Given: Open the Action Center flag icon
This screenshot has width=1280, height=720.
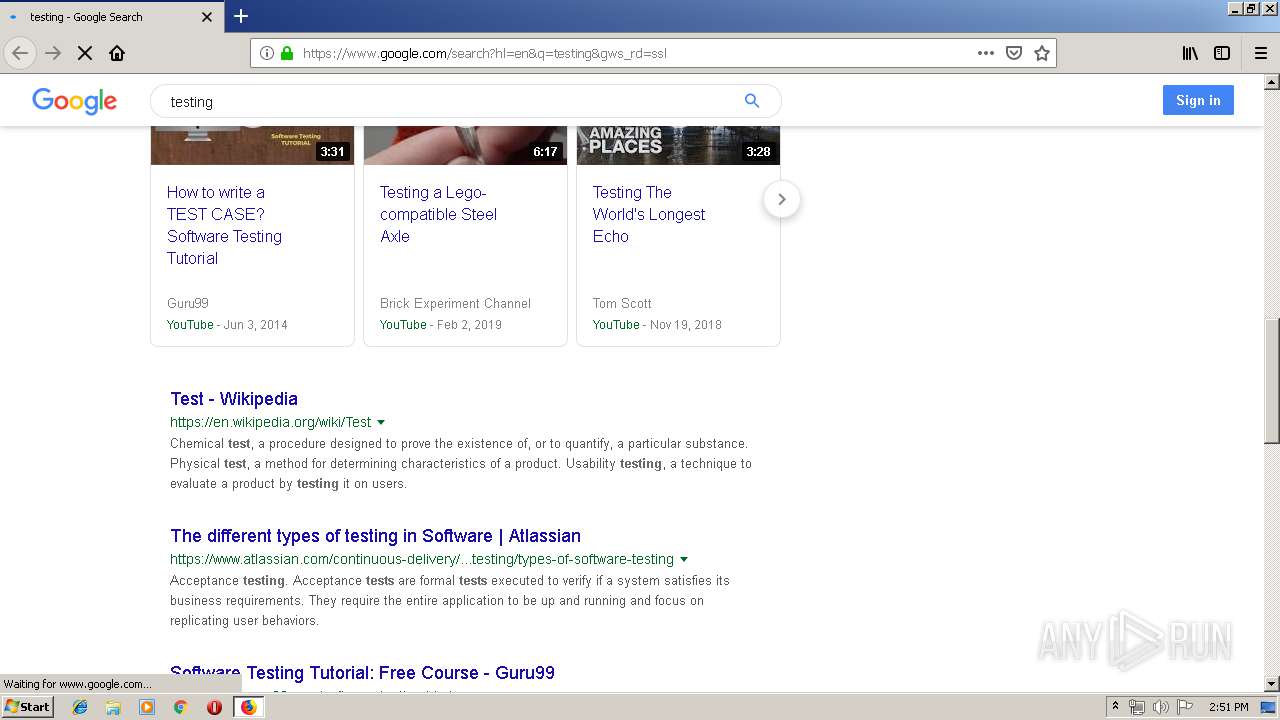Looking at the screenshot, I should point(1185,707).
